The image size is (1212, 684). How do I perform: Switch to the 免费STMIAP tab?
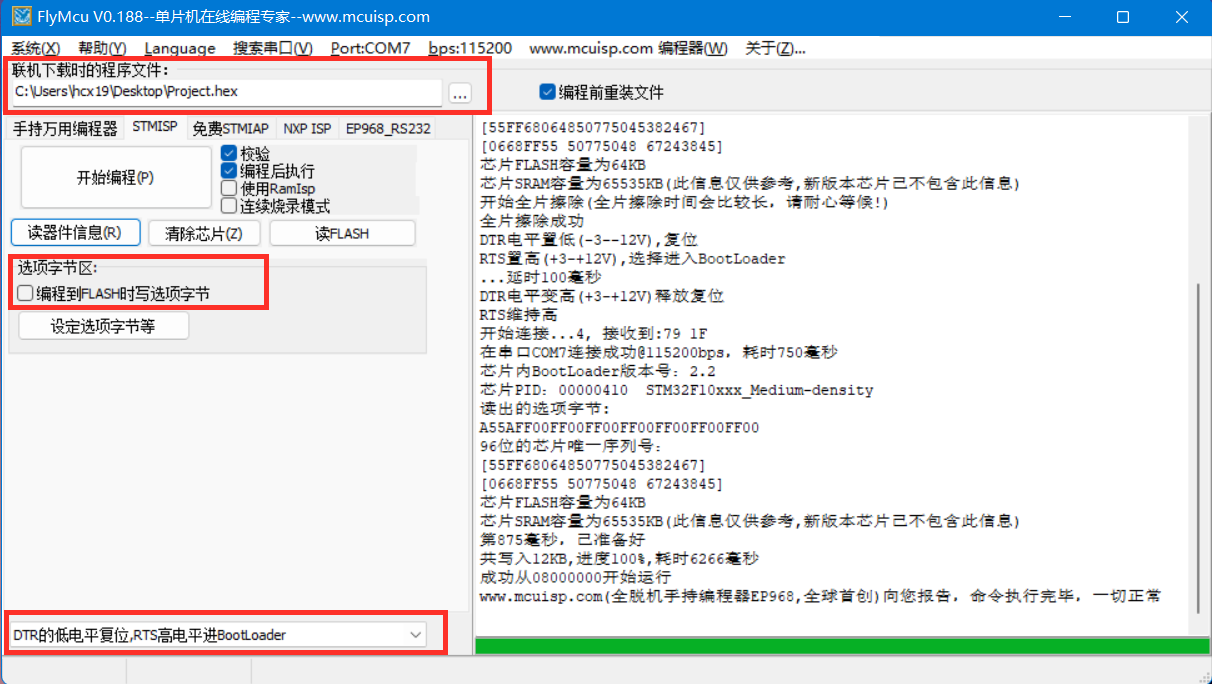click(x=230, y=128)
